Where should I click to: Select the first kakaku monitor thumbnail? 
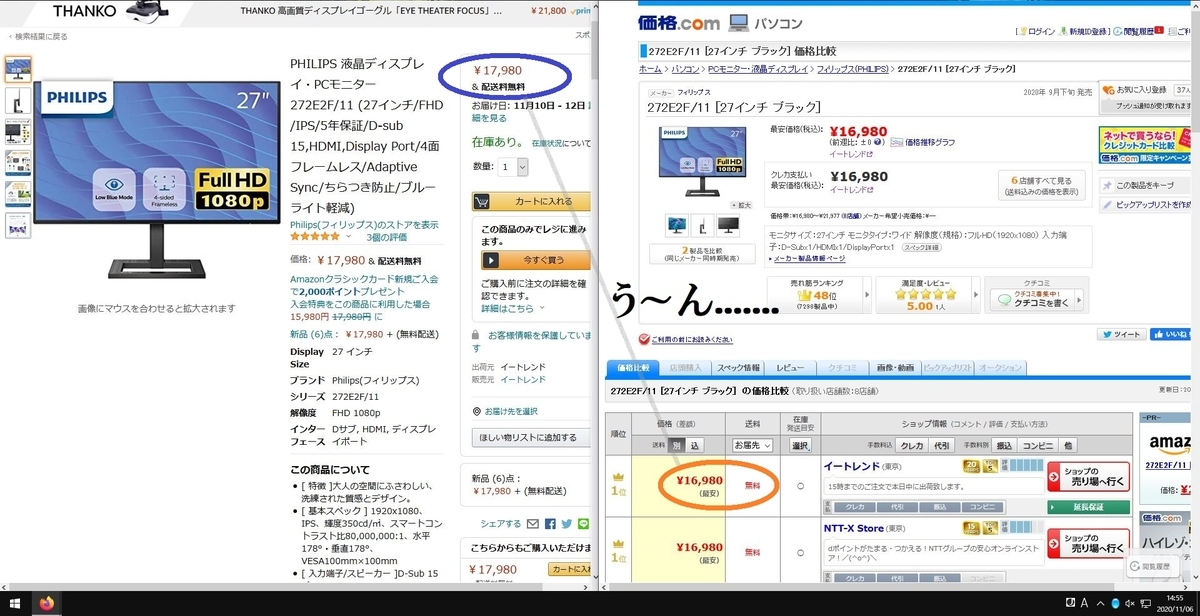[677, 226]
